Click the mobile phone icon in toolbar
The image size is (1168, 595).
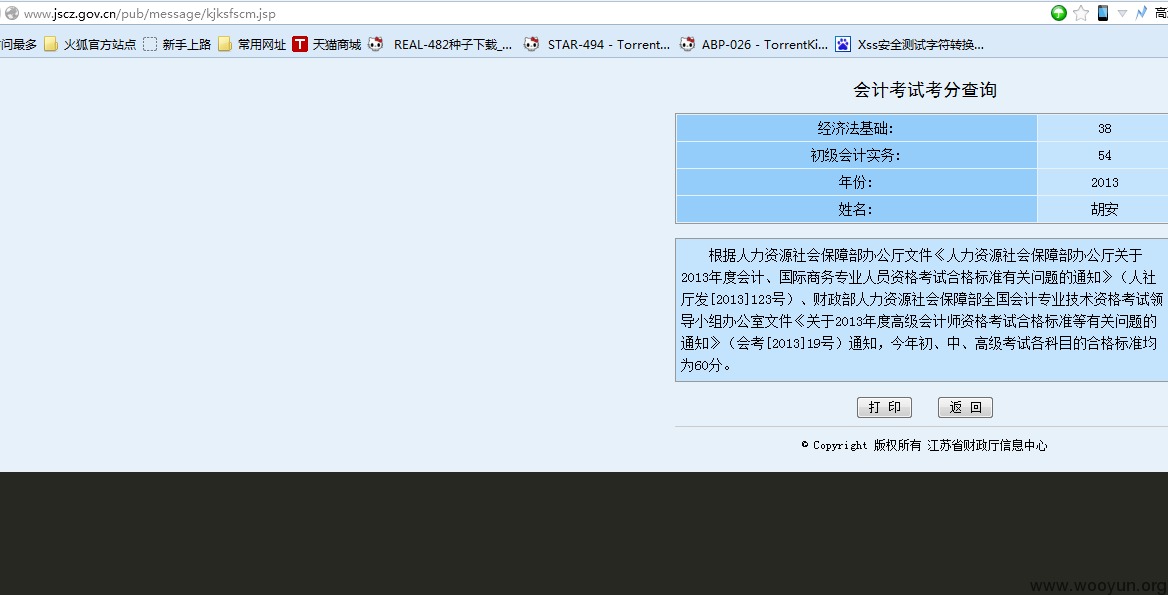coord(1102,13)
